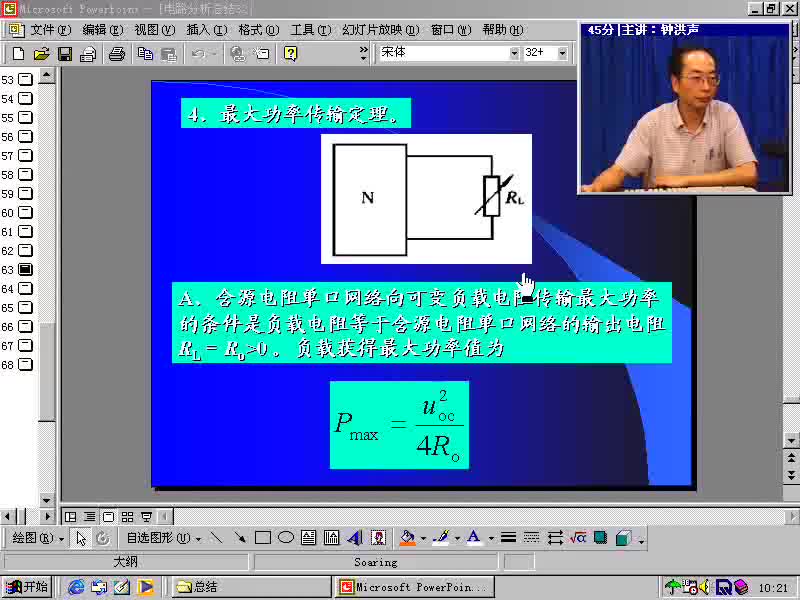Open the 绘图 (Draw) menu dropdown
Image resolution: width=800 pixels, height=600 pixels.
38,538
